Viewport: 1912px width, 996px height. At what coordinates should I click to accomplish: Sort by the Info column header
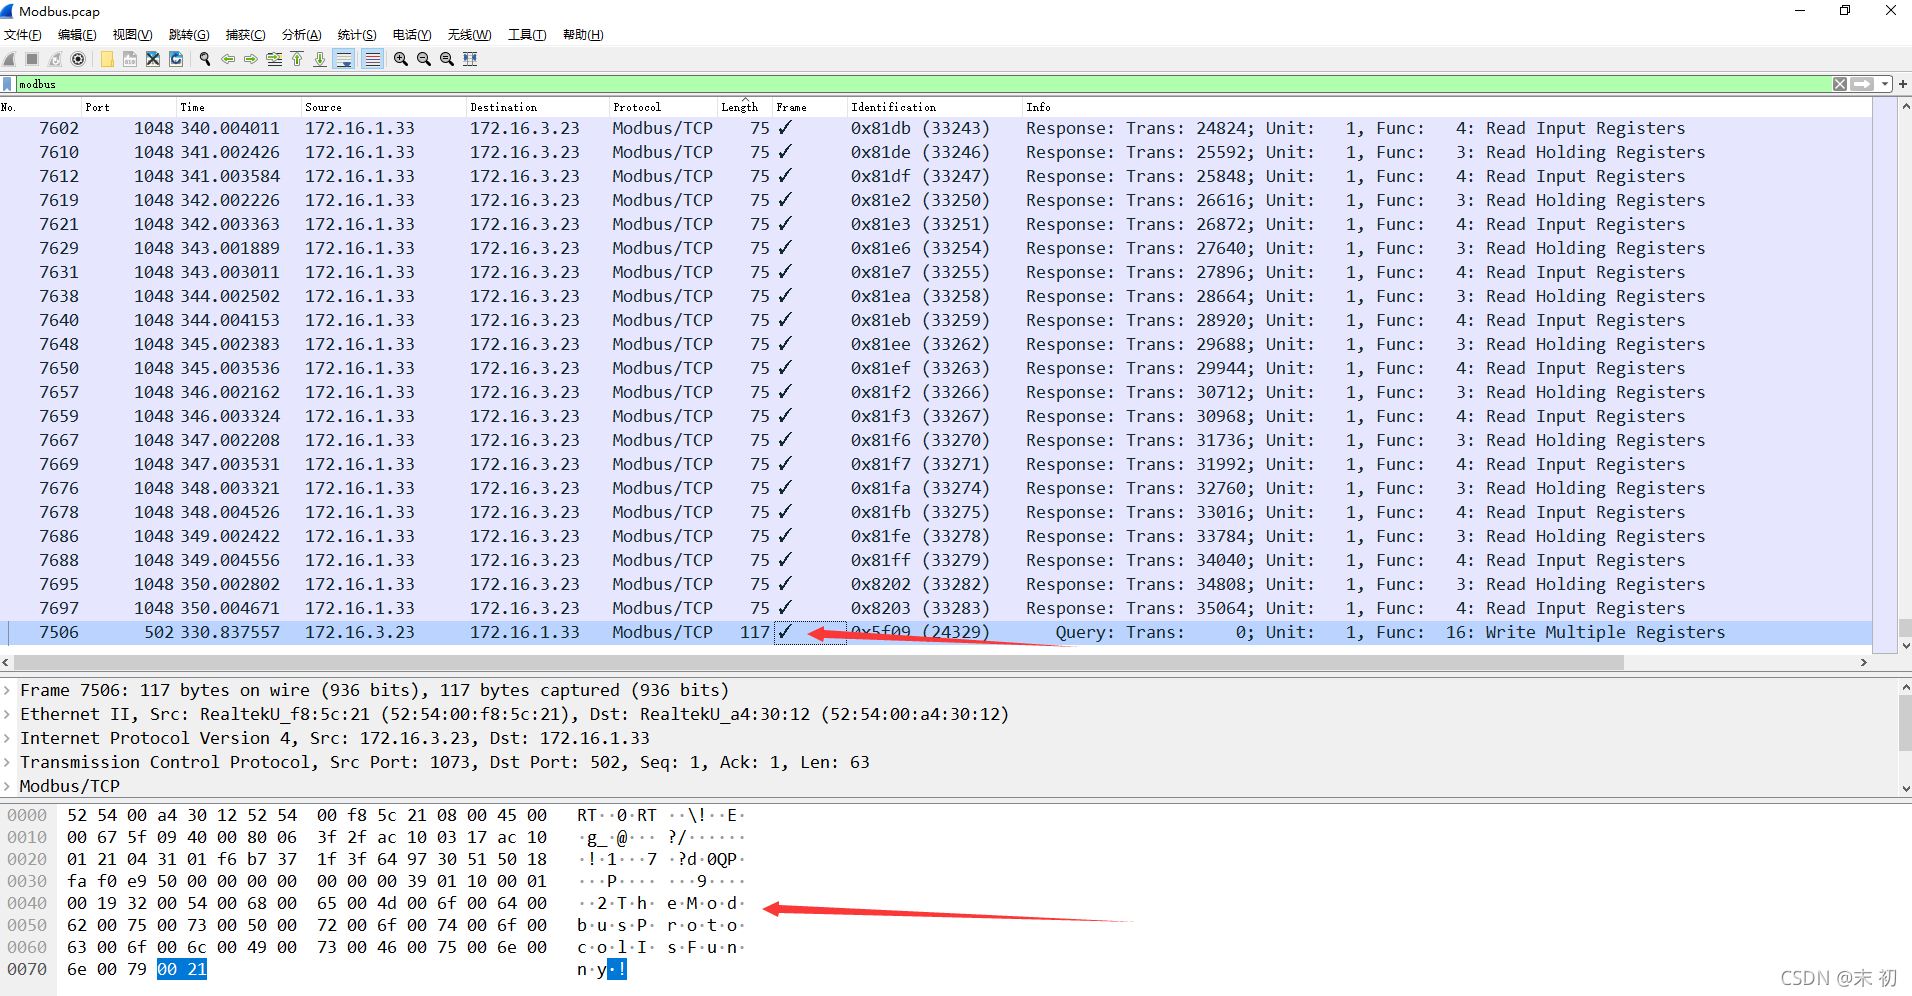(x=1446, y=107)
